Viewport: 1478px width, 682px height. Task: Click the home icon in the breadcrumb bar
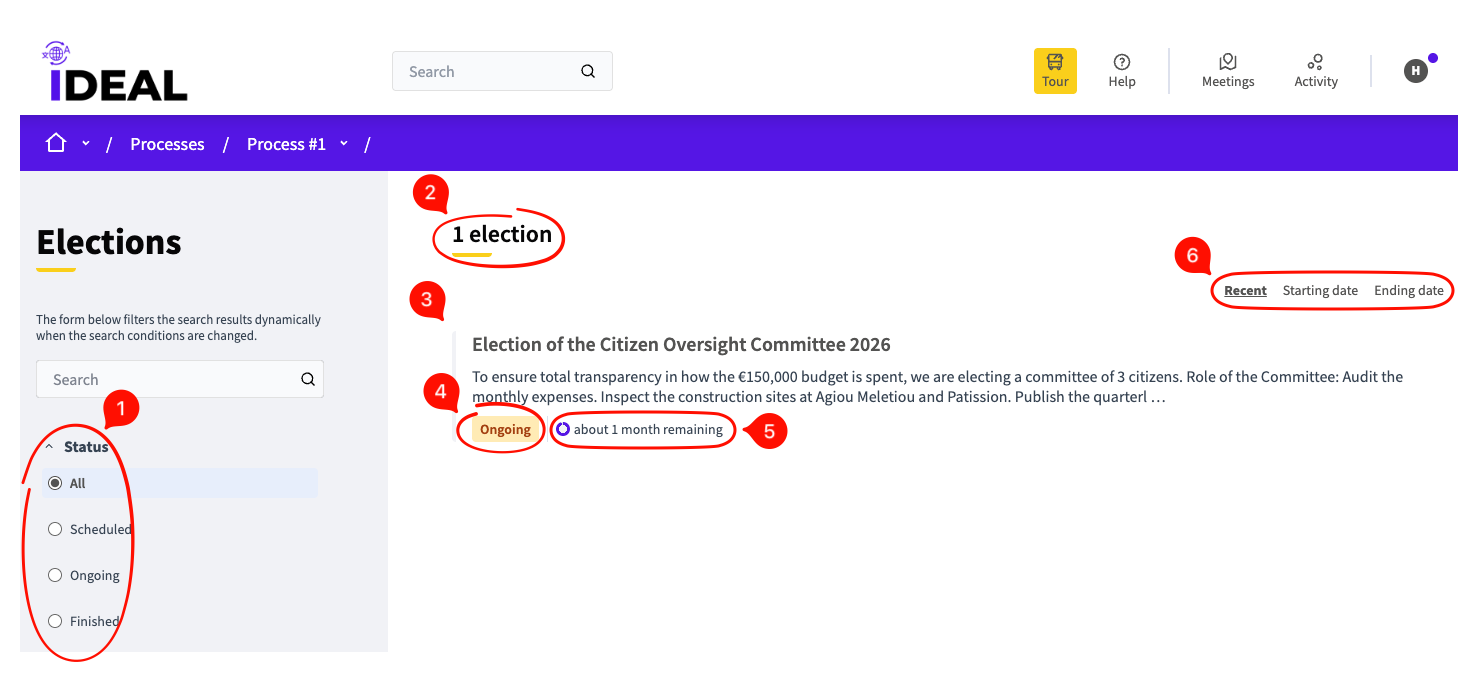pos(55,142)
